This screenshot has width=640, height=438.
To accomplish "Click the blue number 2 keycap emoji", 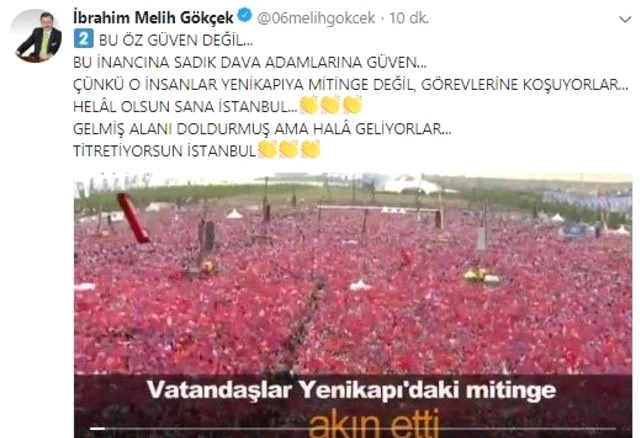I will tap(84, 39).
